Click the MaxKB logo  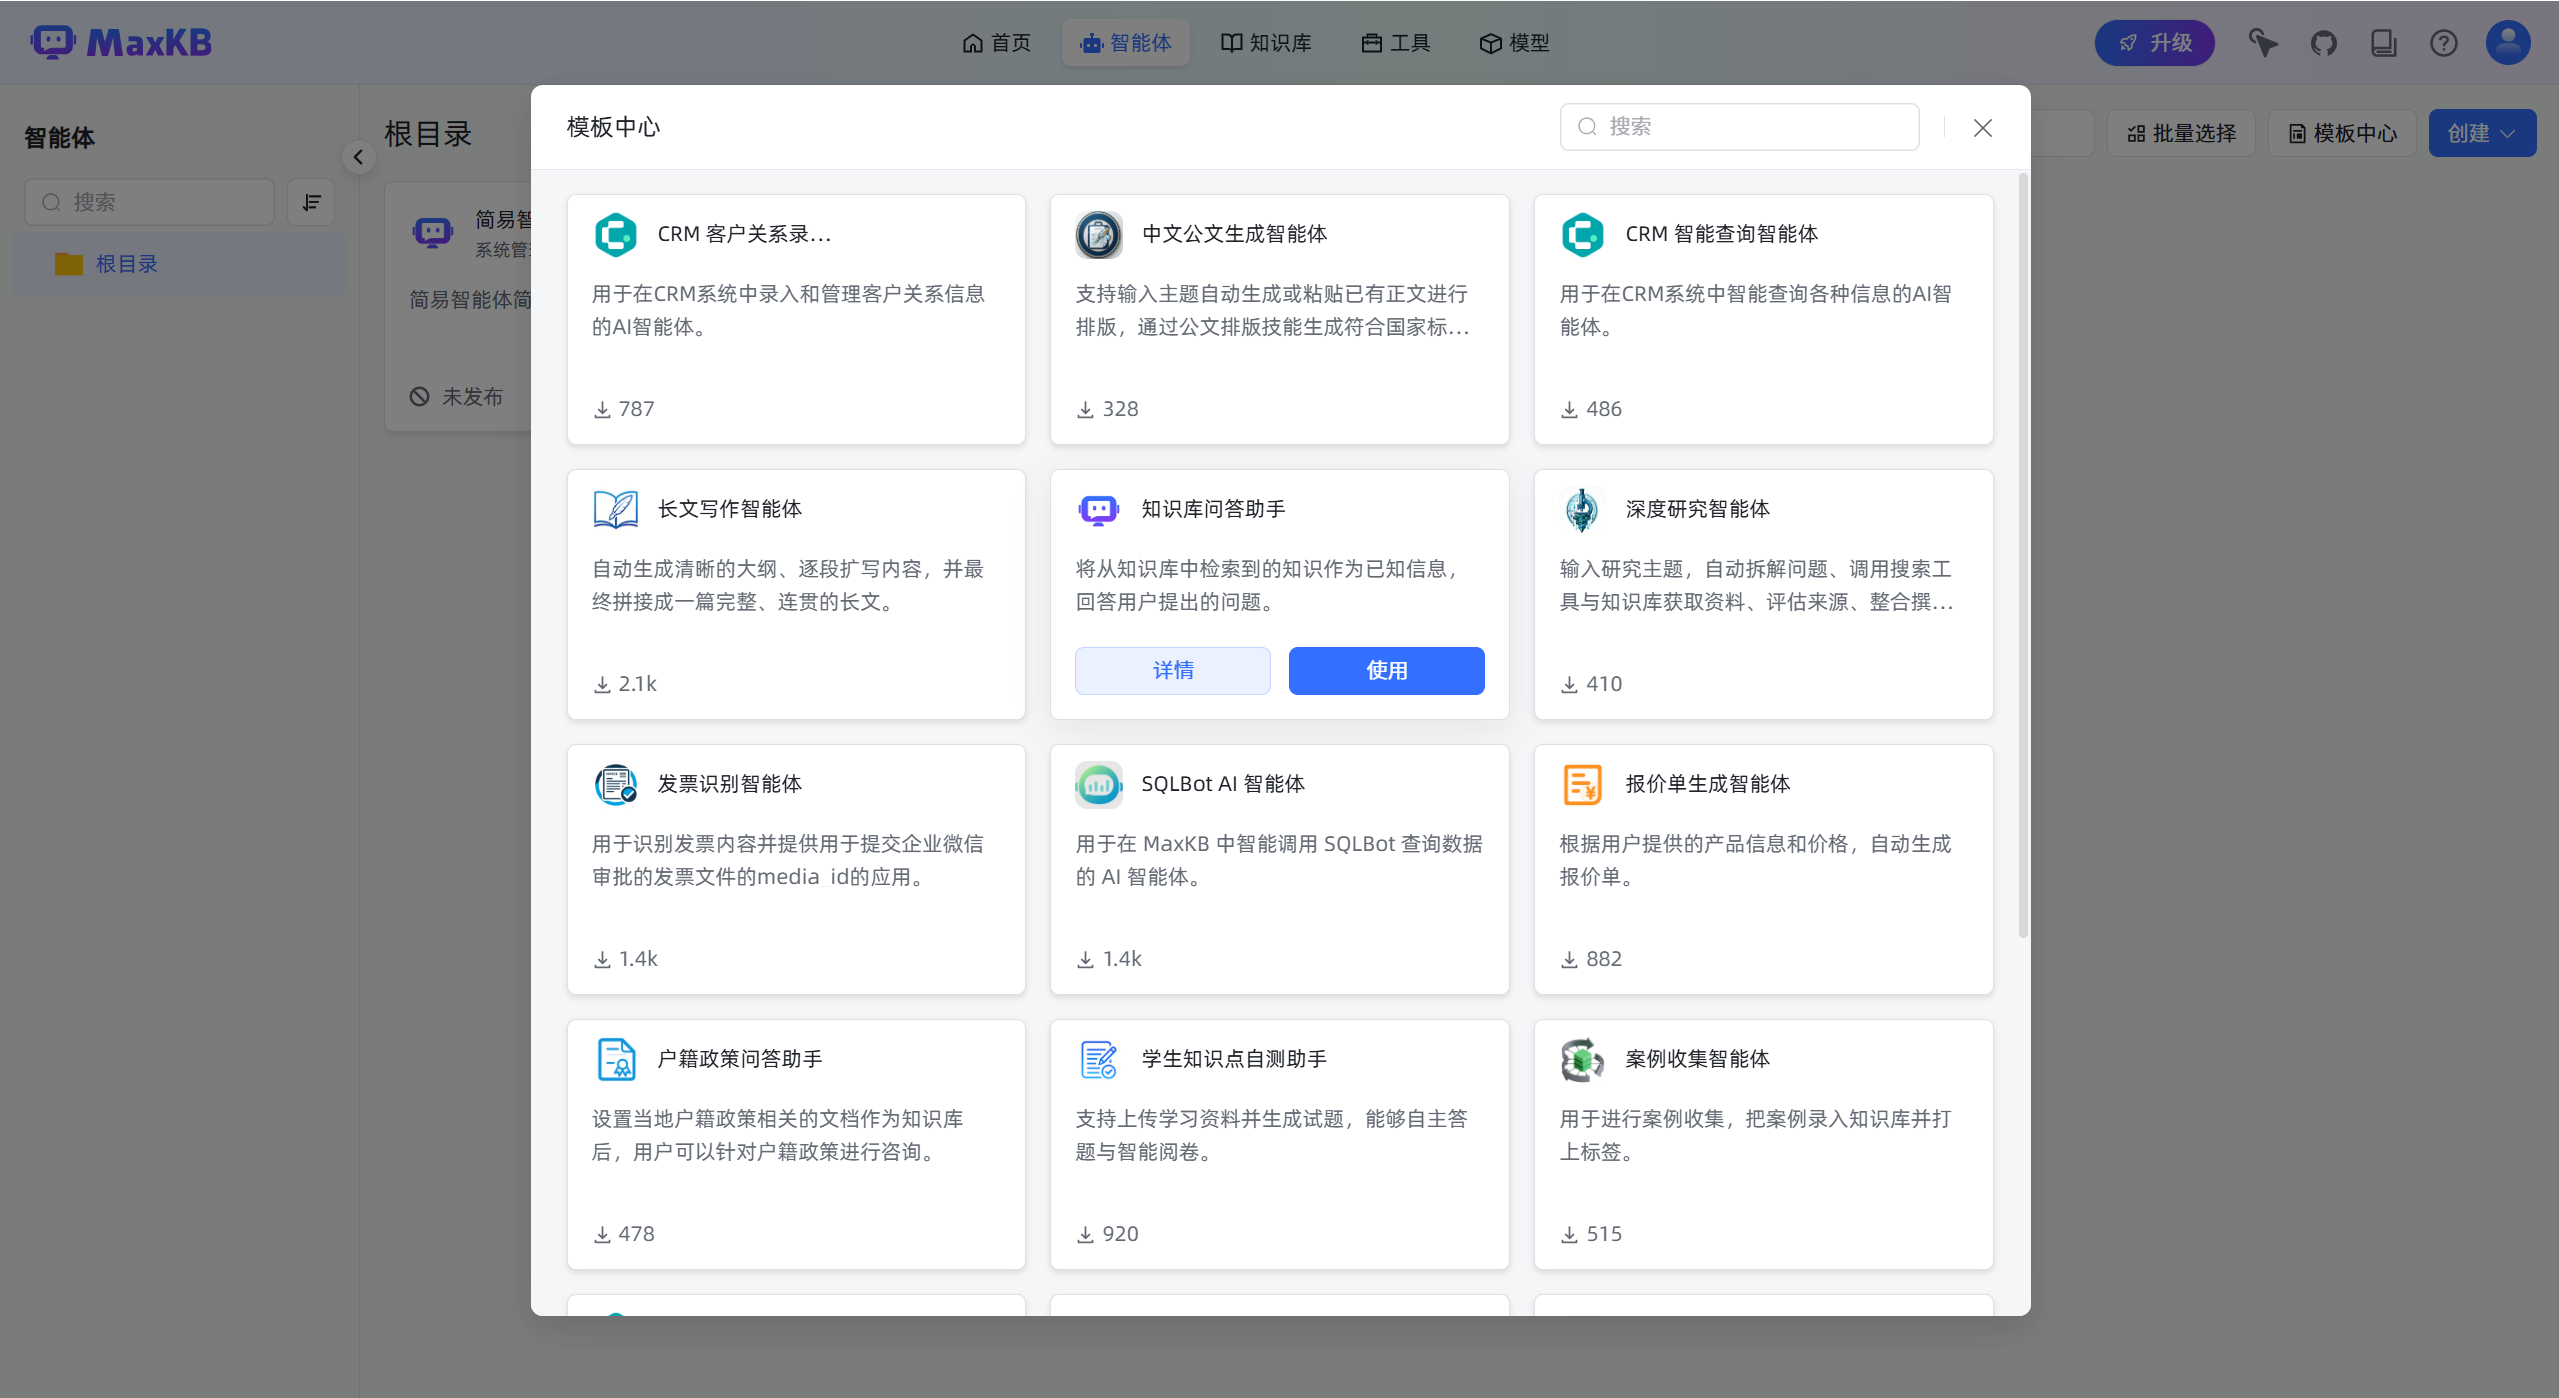(x=121, y=42)
